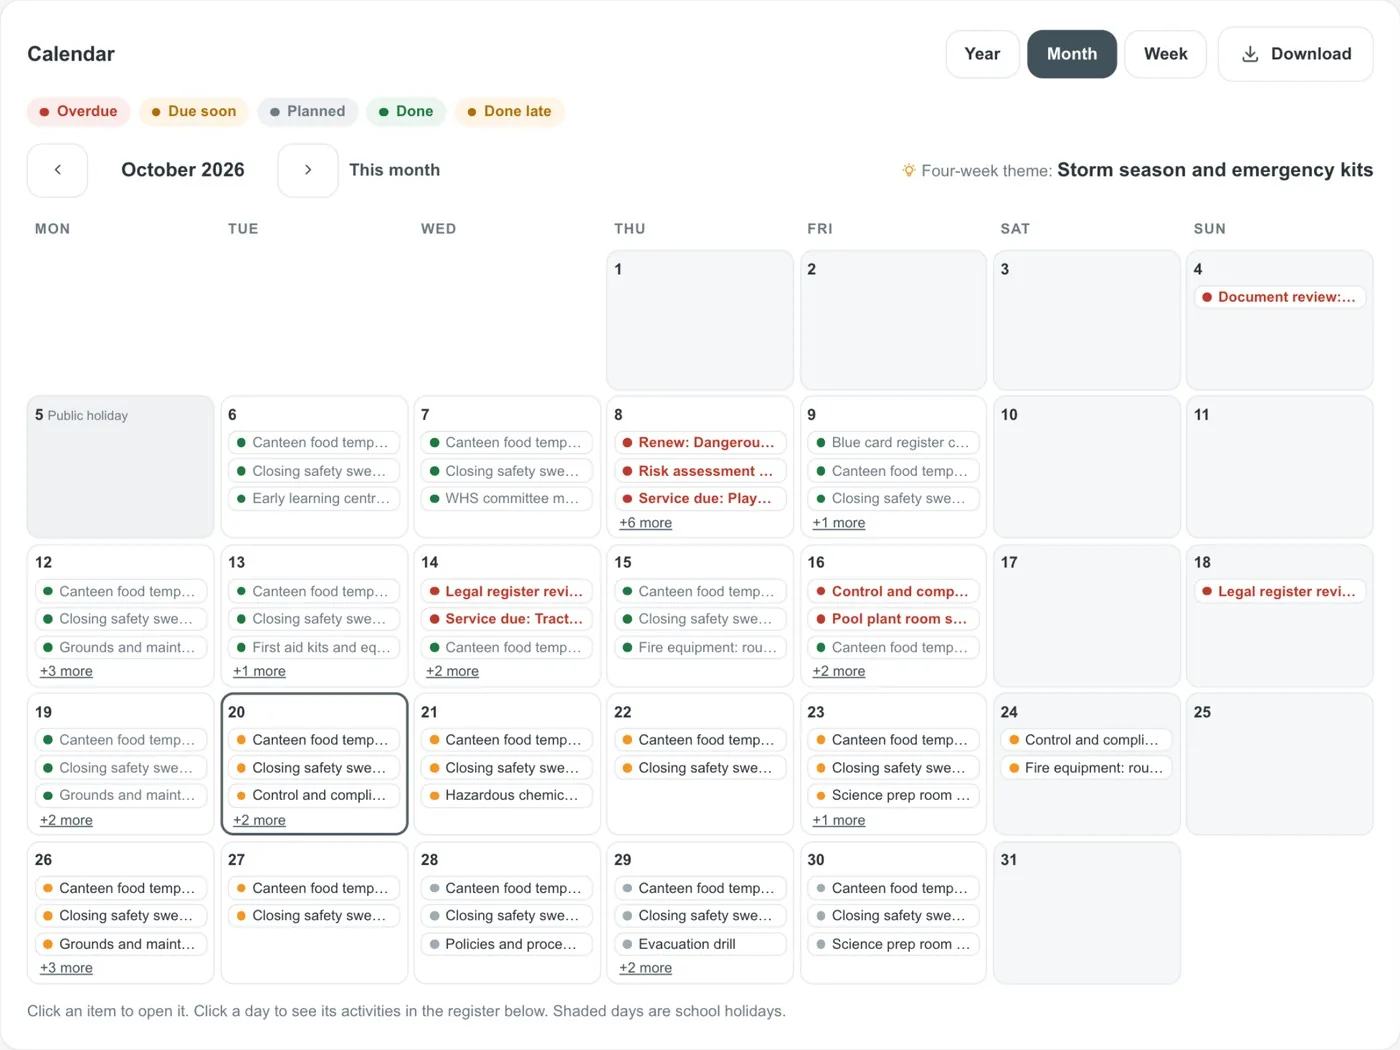This screenshot has width=1400, height=1050.
Task: Expand '+3 more' on October 12
Action: pos(66,671)
